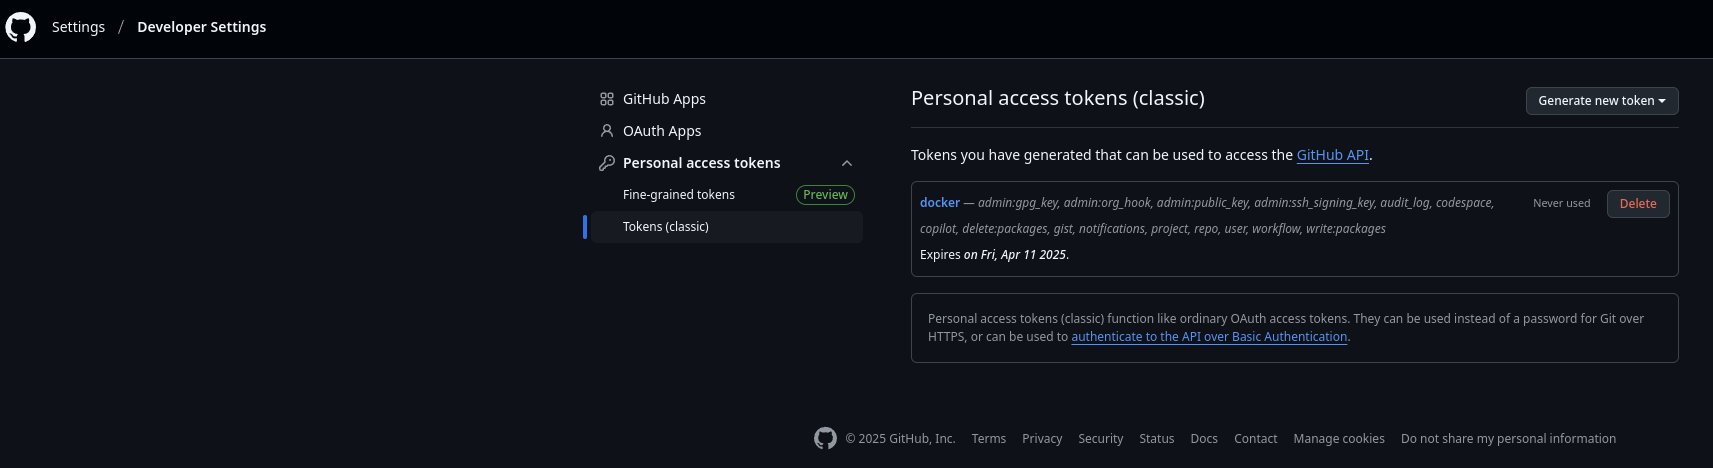
Task: Click the GitHub logo in header
Action: click(20, 27)
